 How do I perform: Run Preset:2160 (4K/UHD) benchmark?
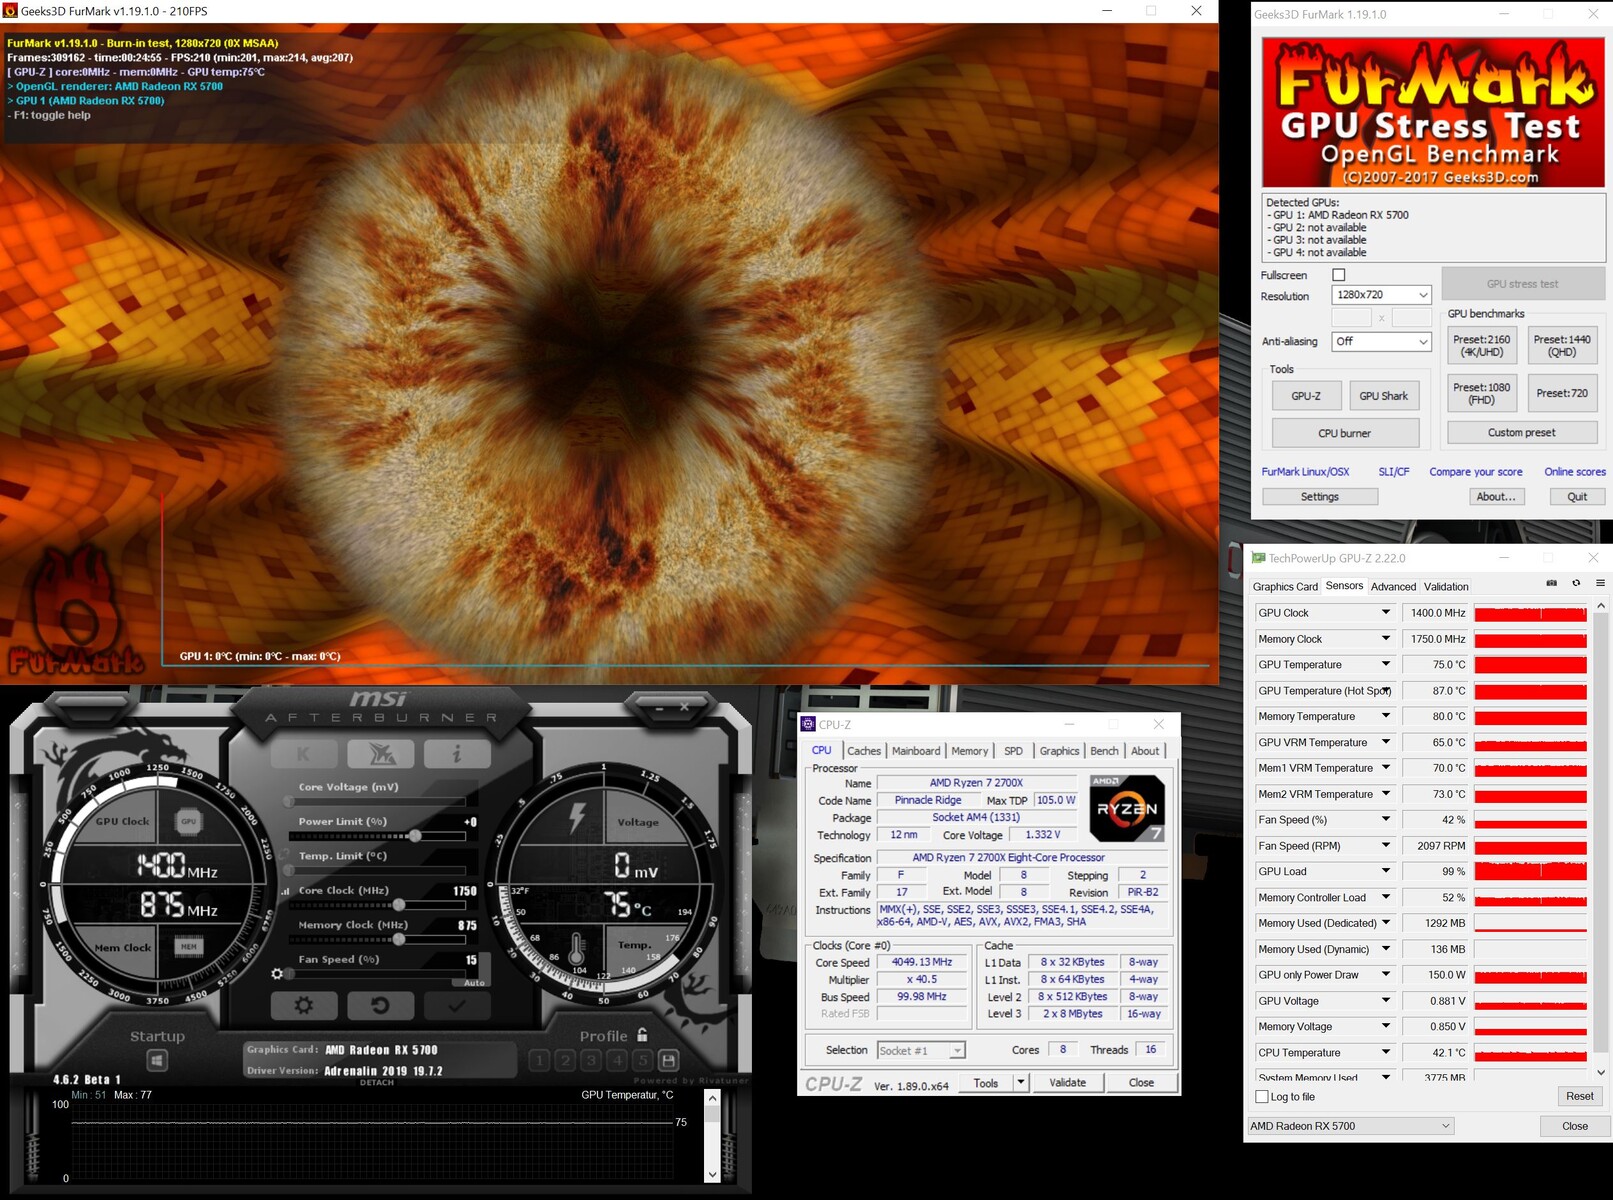(1482, 346)
